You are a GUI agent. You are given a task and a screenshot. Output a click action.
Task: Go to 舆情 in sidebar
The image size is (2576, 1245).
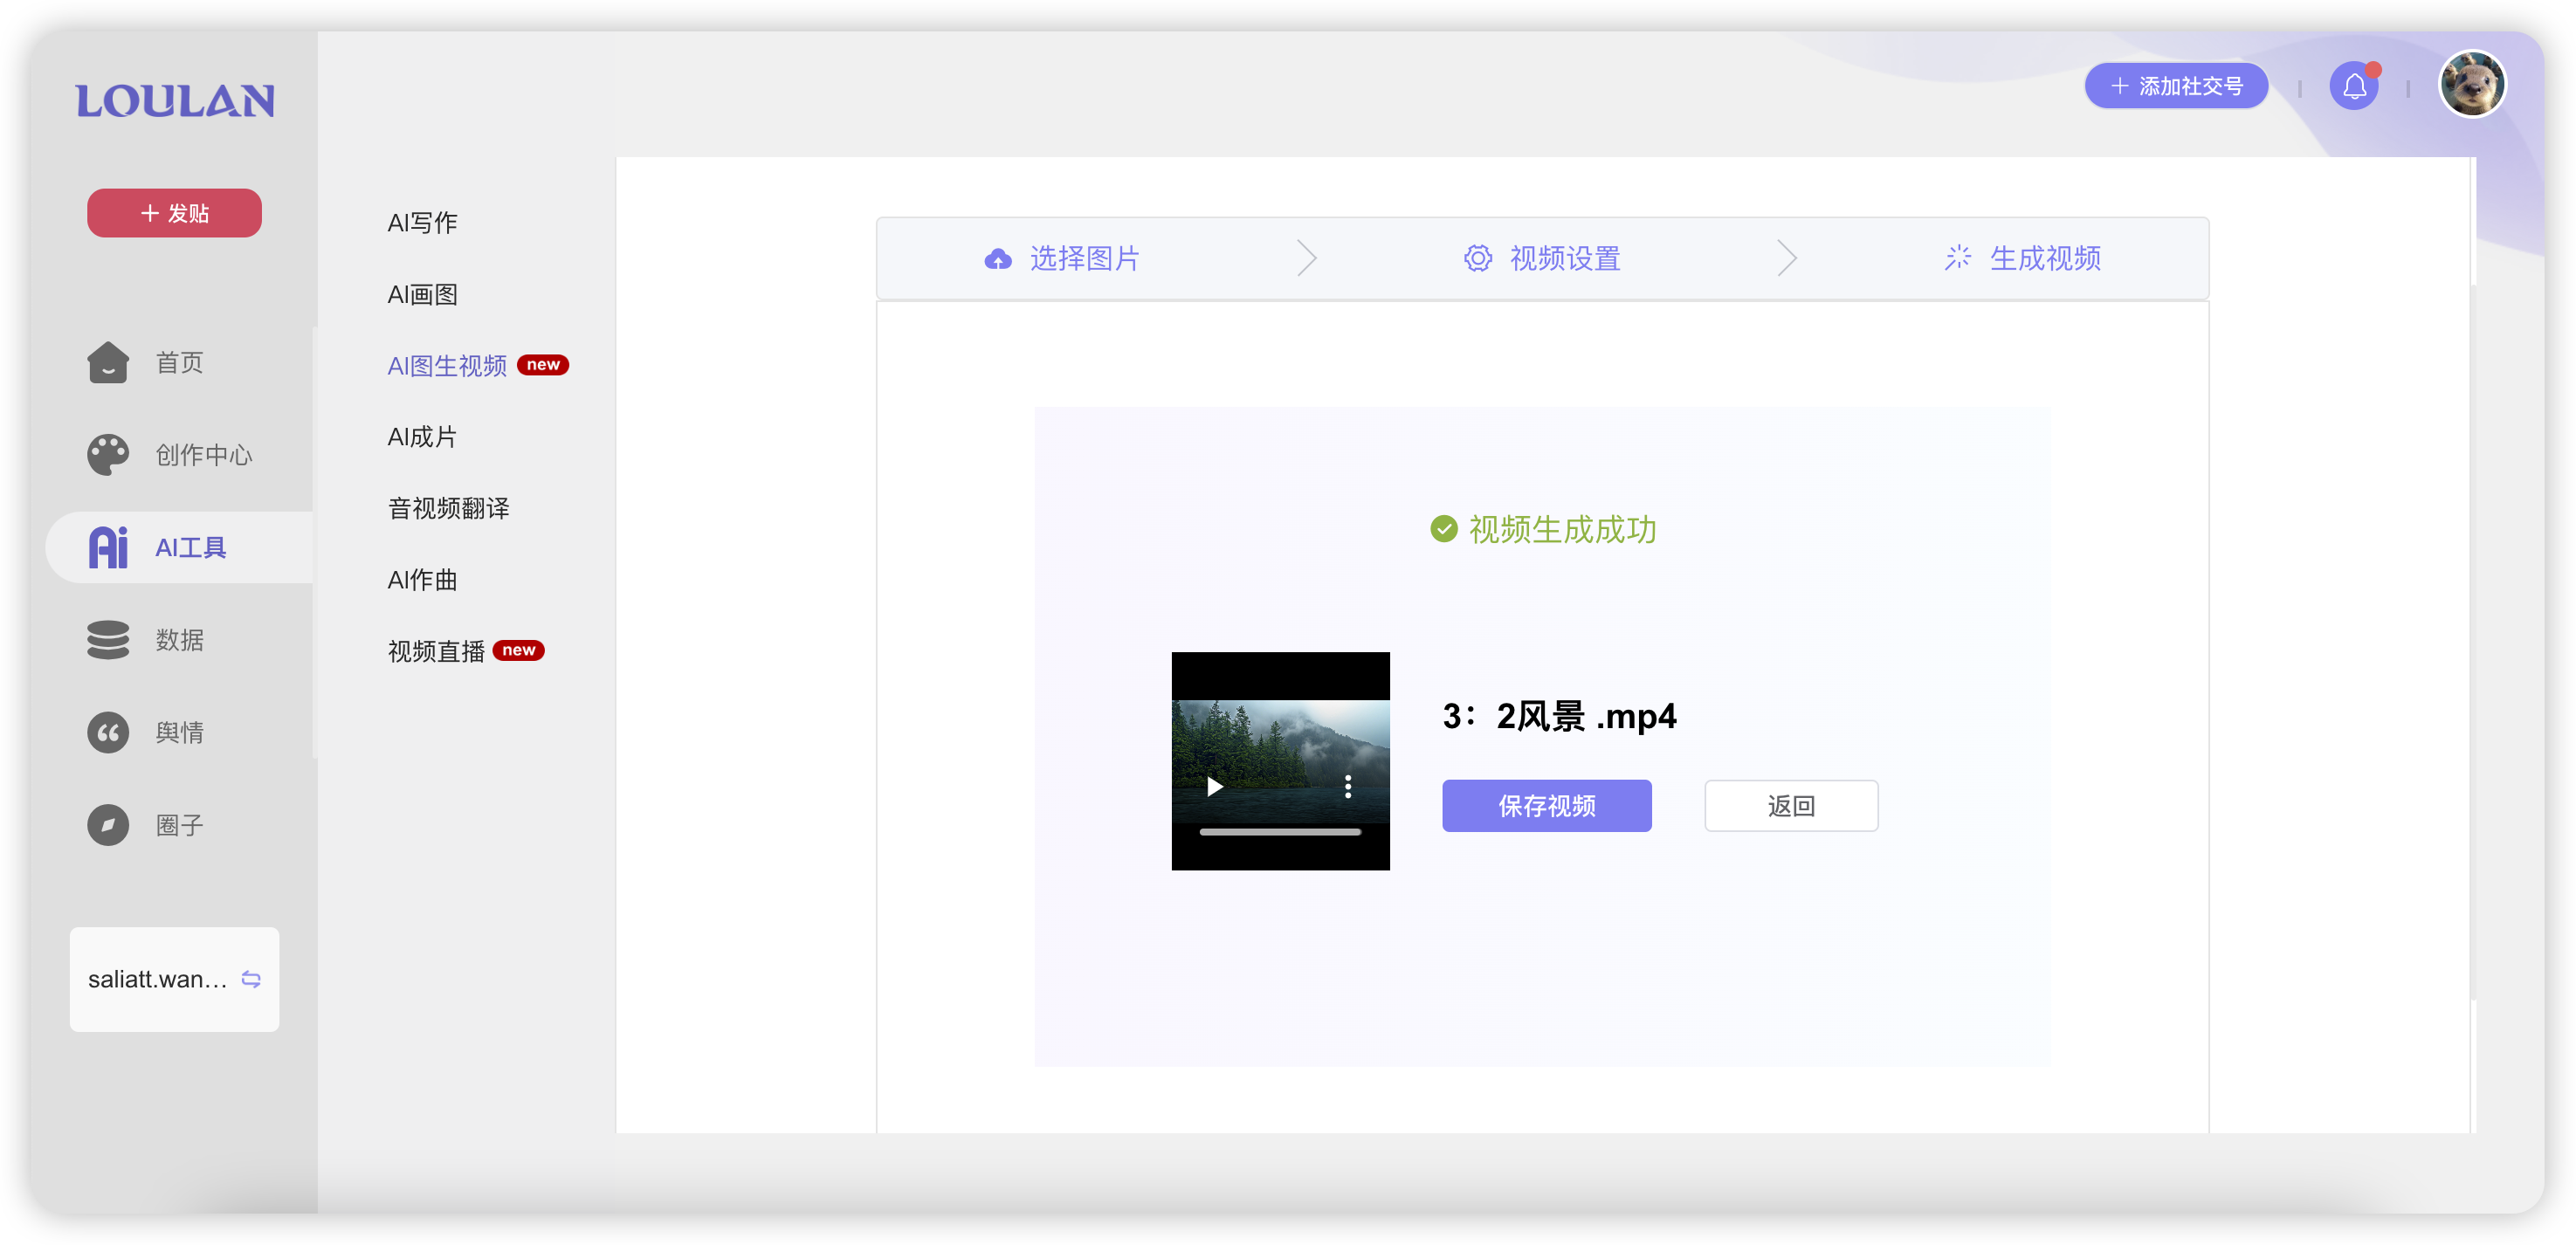(x=180, y=733)
